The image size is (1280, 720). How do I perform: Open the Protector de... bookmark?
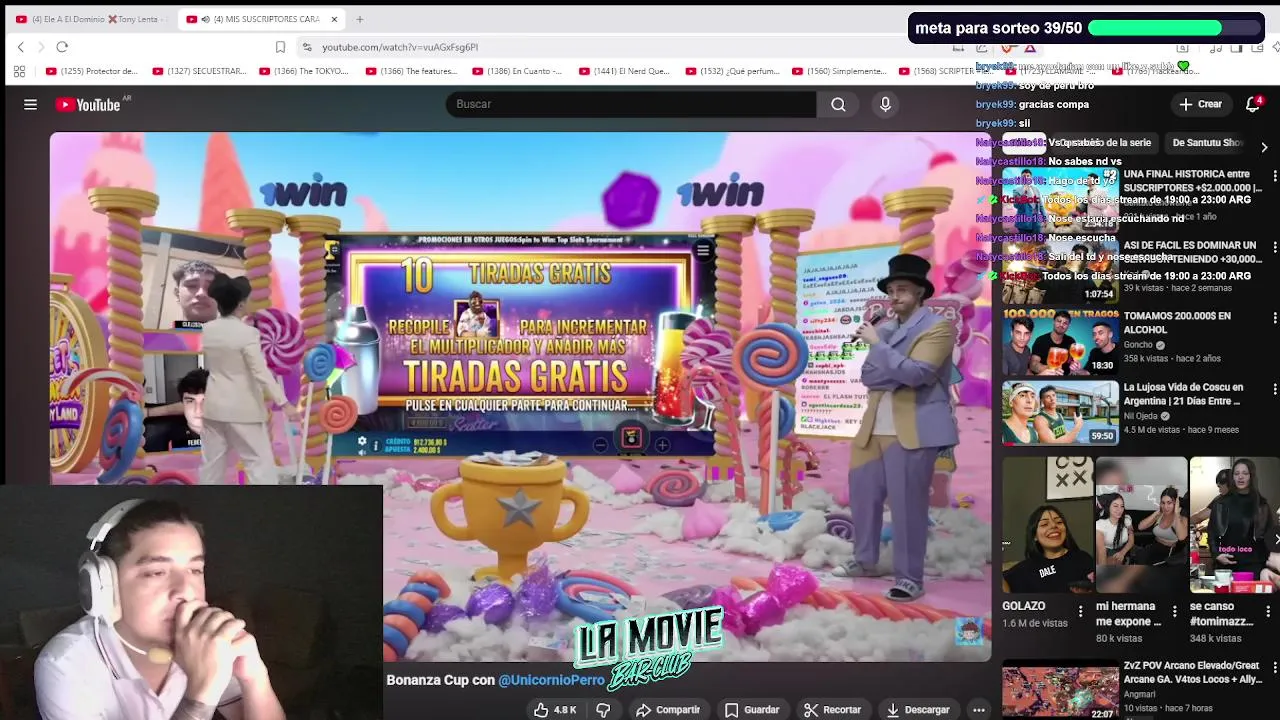click(x=92, y=71)
